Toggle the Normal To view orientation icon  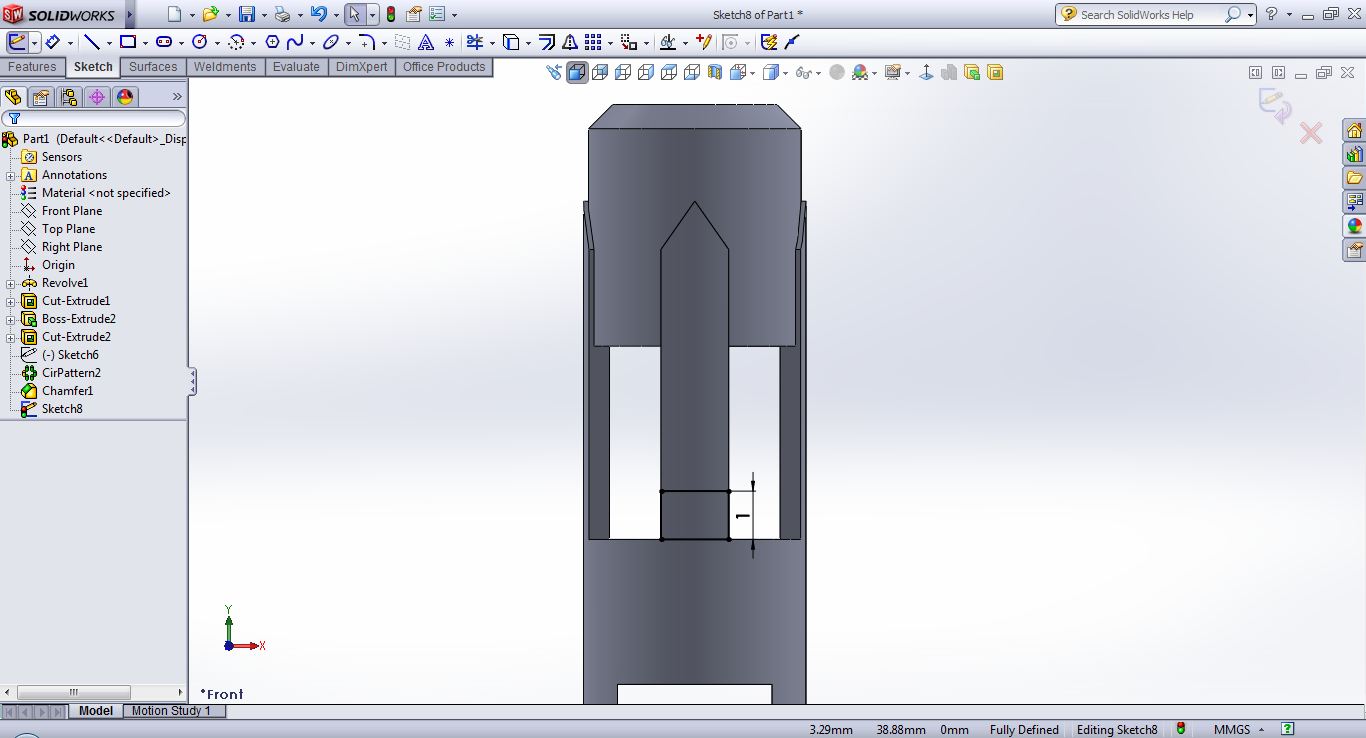pos(926,72)
